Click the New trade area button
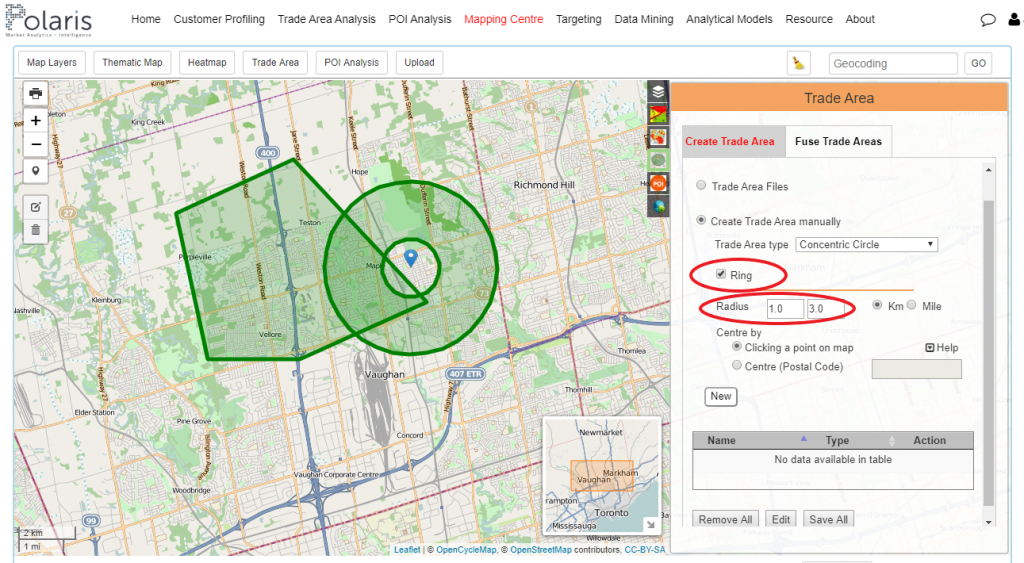The height and width of the screenshot is (563, 1024). point(721,396)
